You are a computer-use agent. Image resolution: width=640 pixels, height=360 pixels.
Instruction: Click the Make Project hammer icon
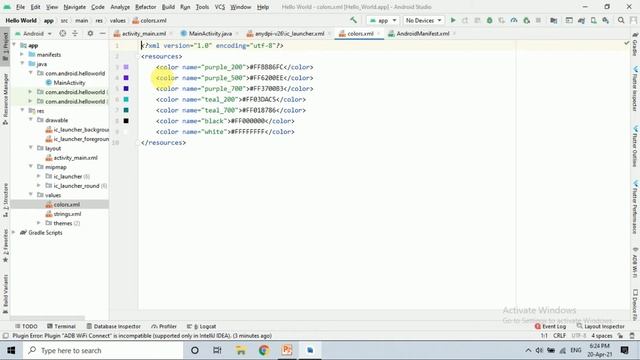[353, 20]
